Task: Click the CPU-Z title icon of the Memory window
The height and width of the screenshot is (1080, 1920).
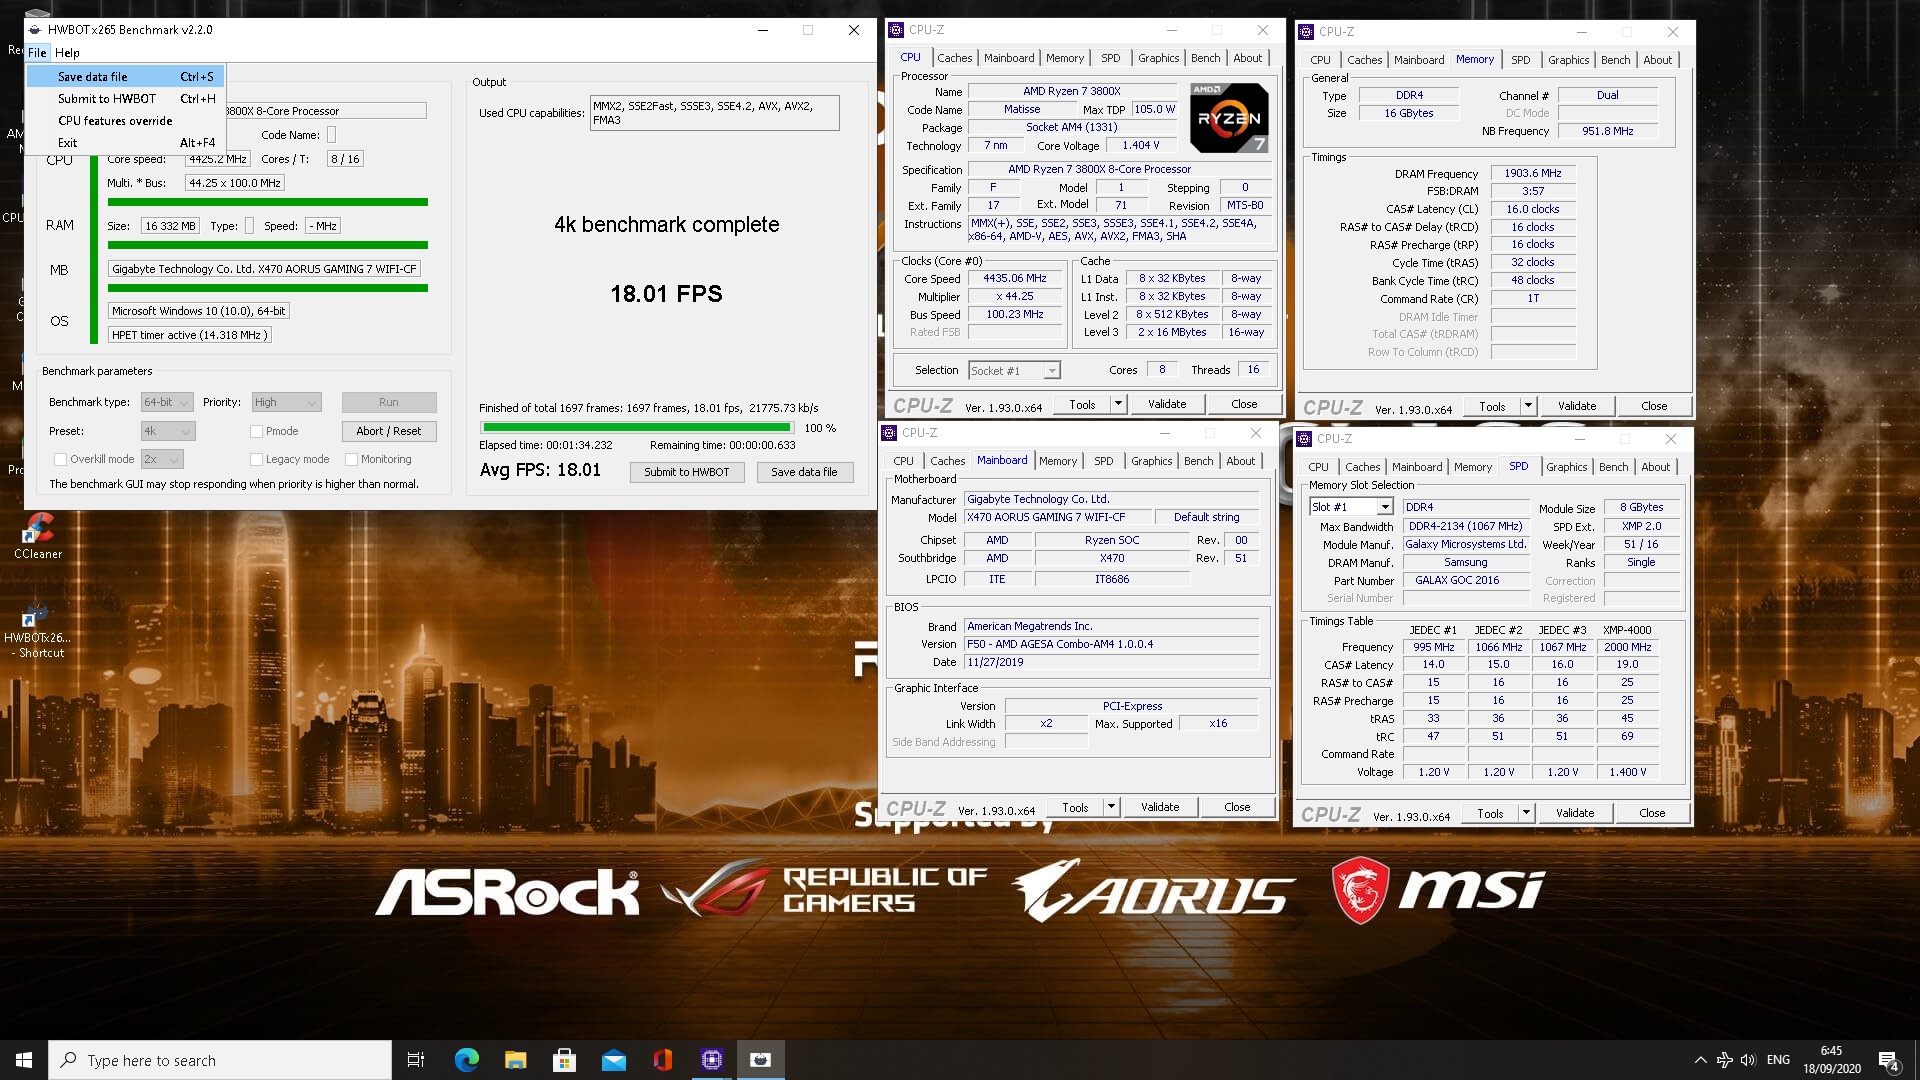Action: (x=1305, y=32)
